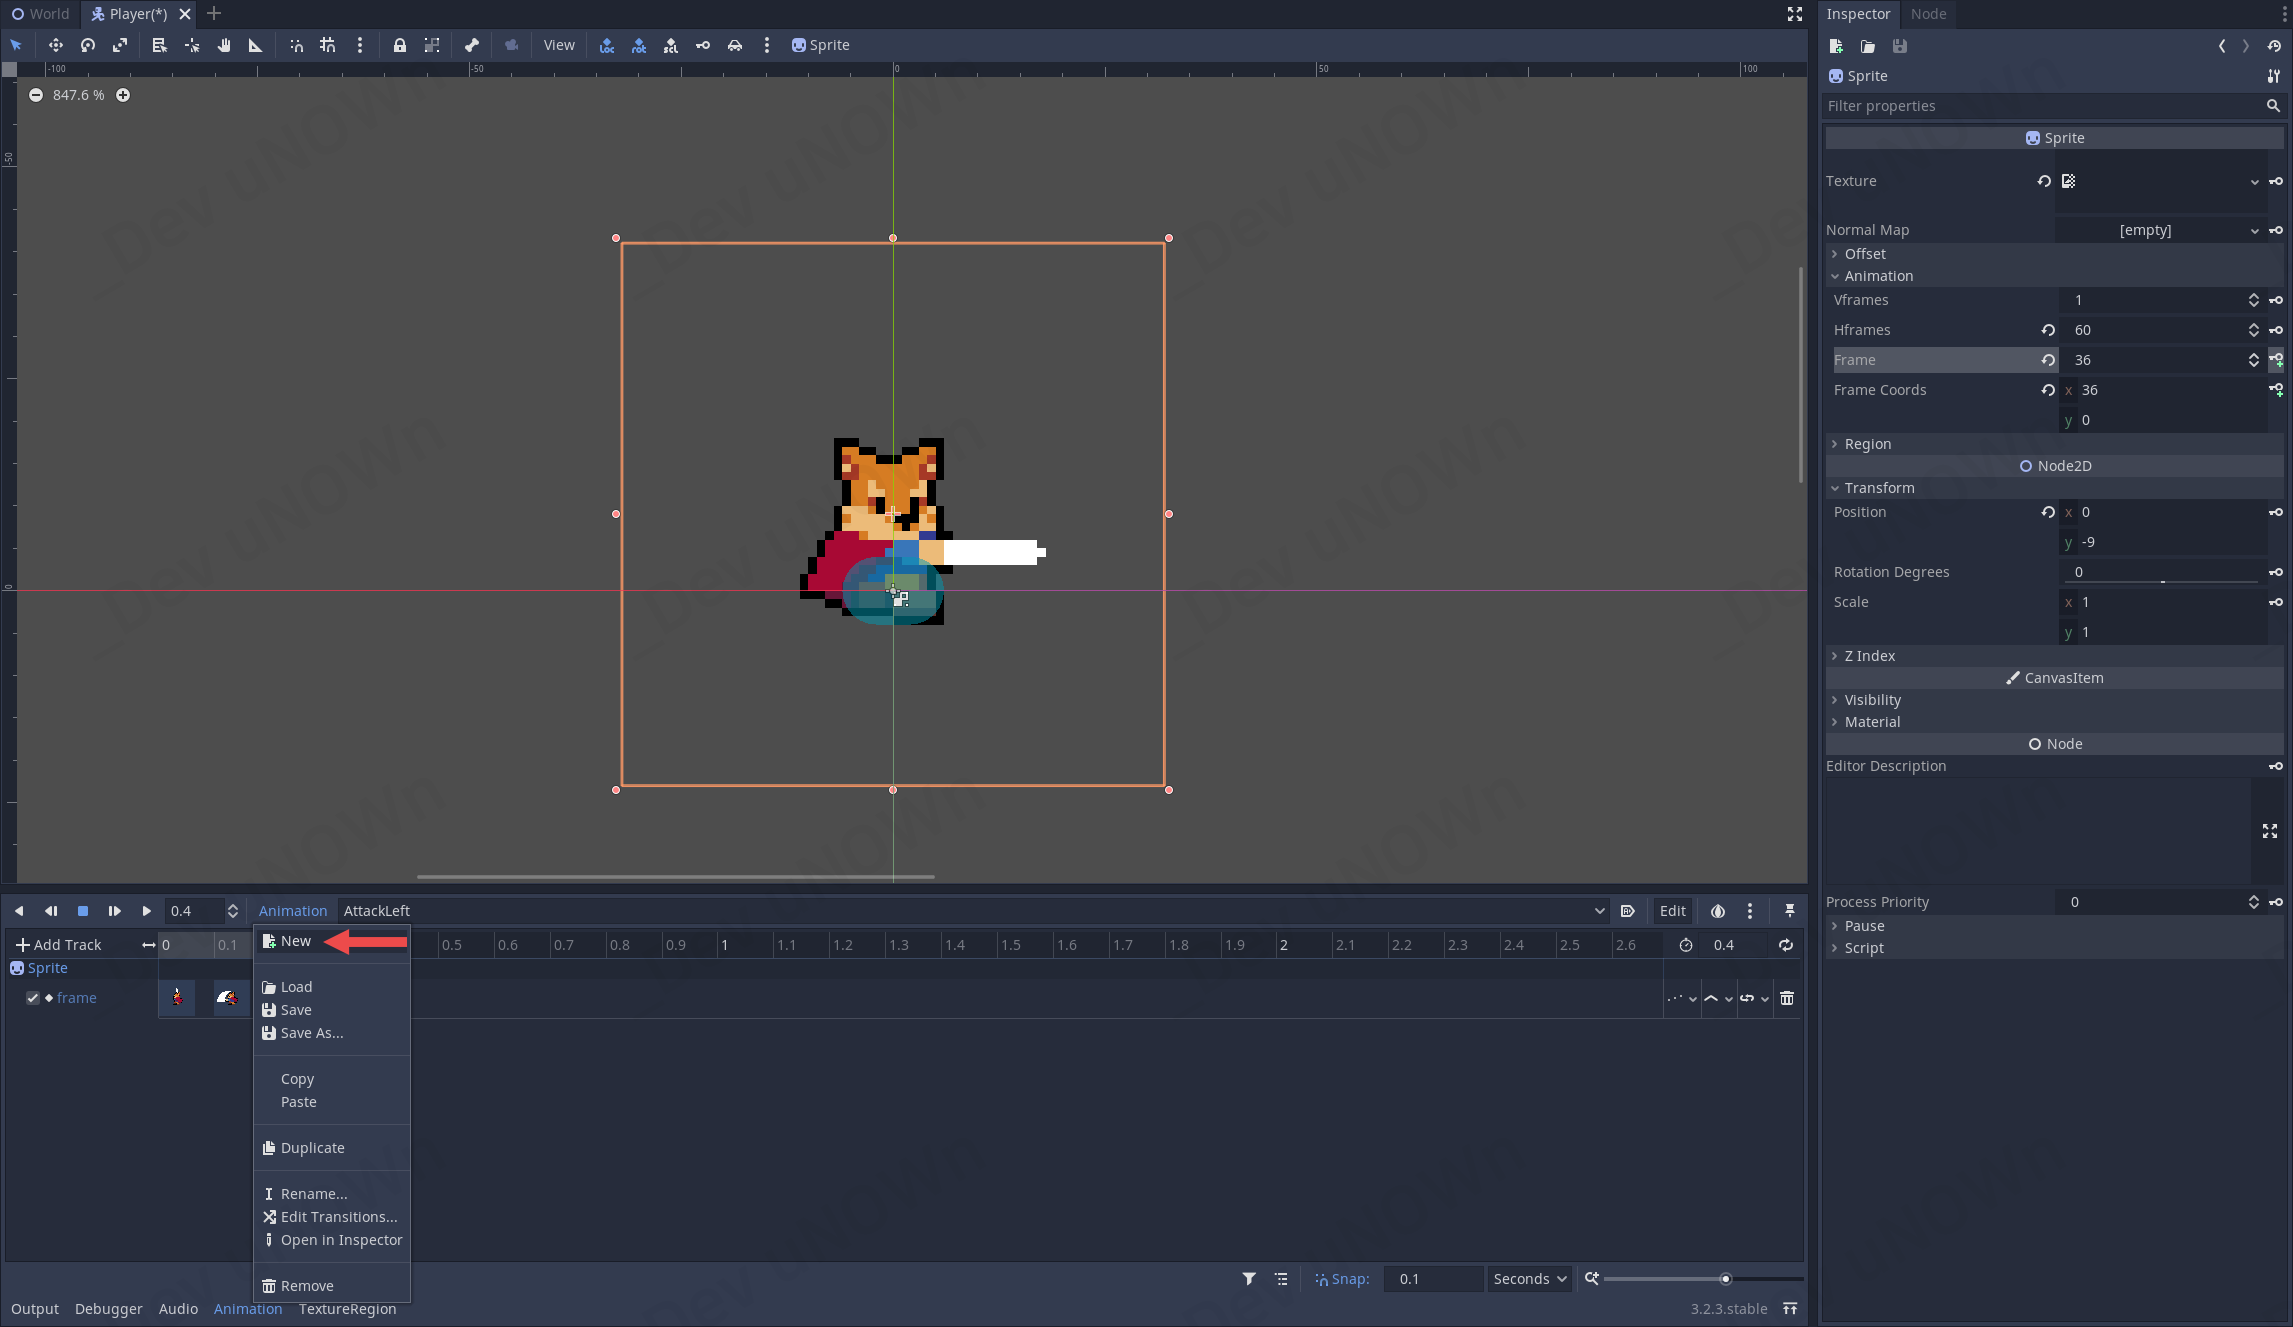Select the Ruler mode tool
The width and height of the screenshot is (2293, 1327).
(255, 45)
